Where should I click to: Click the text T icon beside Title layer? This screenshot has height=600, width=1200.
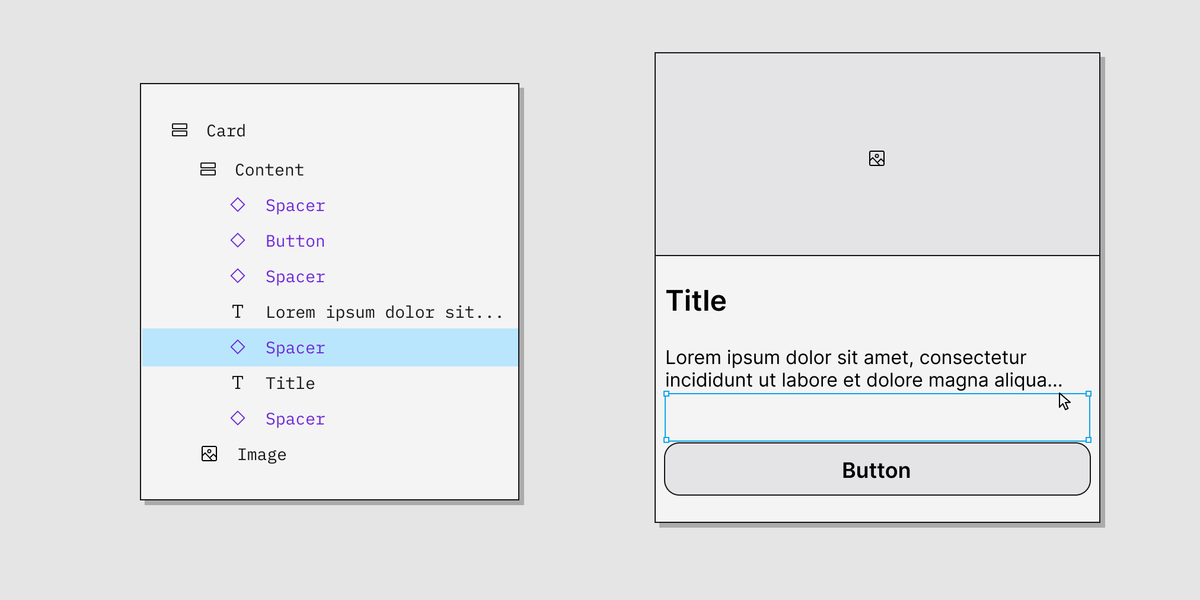pyautogui.click(x=238, y=382)
